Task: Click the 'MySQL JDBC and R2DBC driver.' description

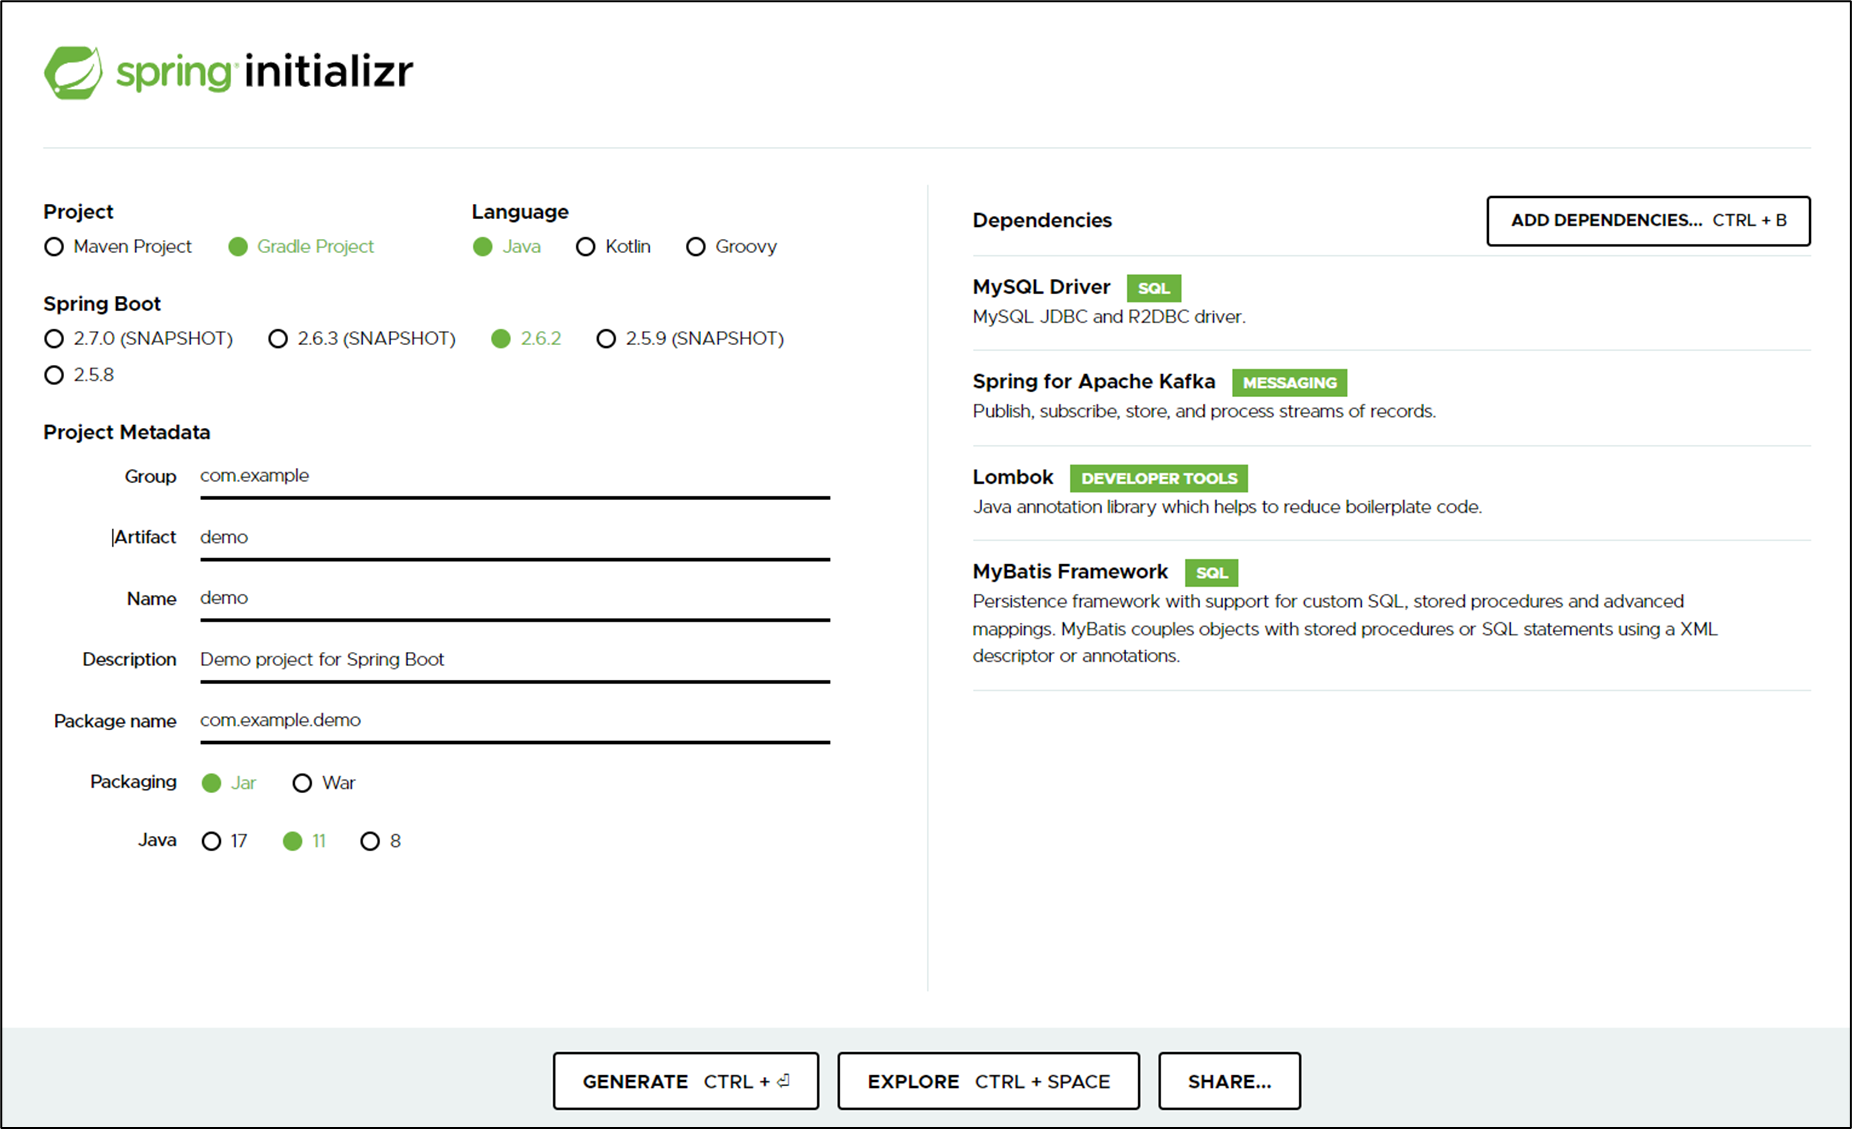Action: (1109, 317)
